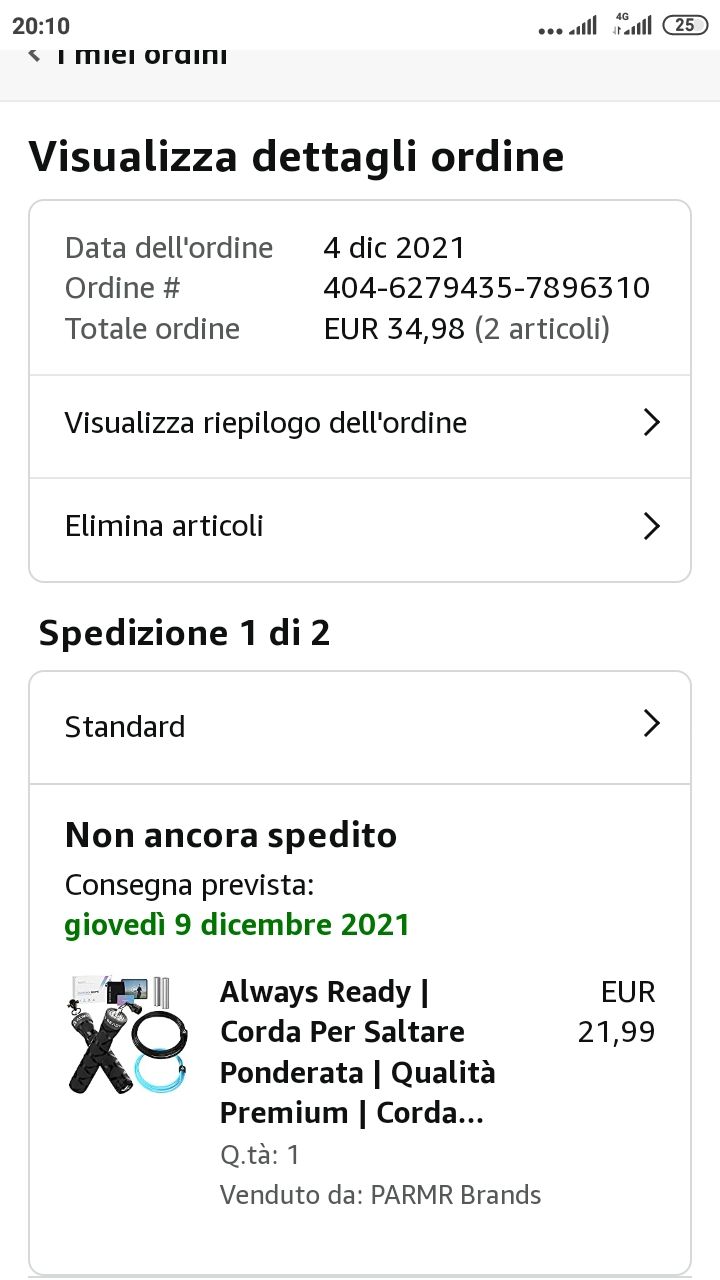This screenshot has width=720, height=1280.
Task: Tap the 4G signal strength icon
Action: [633, 25]
